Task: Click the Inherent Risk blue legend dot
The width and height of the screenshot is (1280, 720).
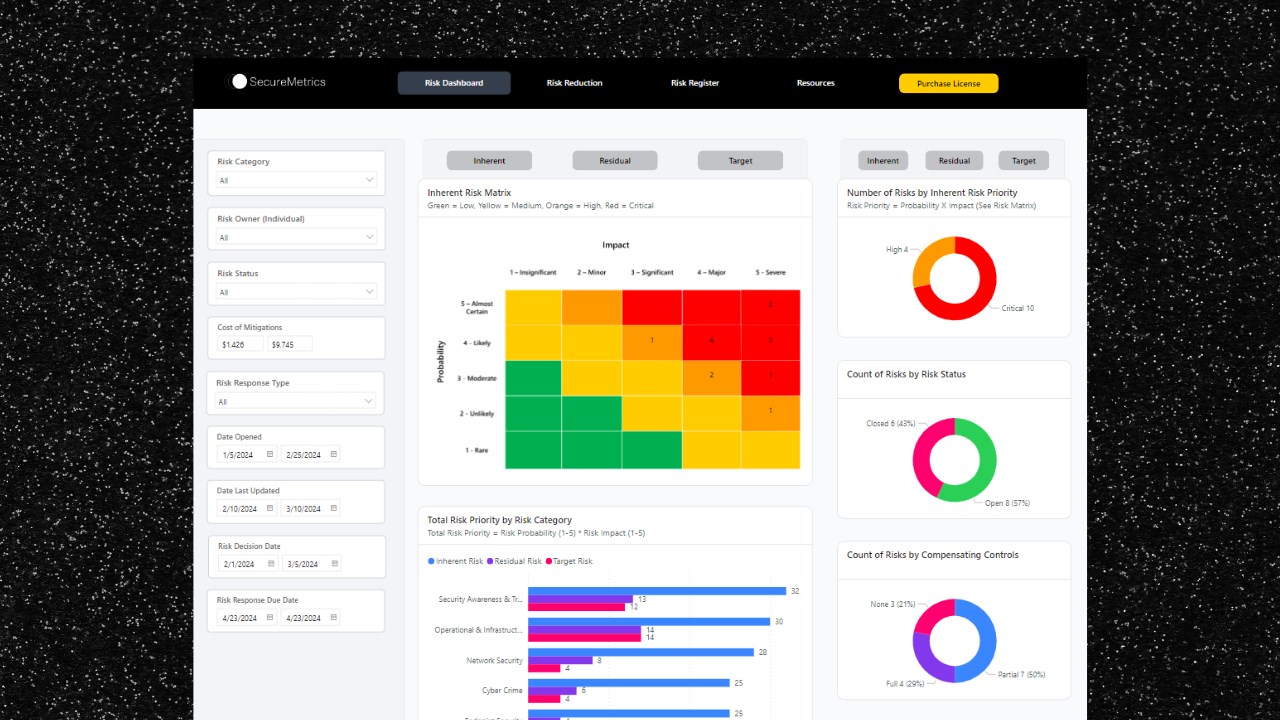Action: click(x=431, y=561)
